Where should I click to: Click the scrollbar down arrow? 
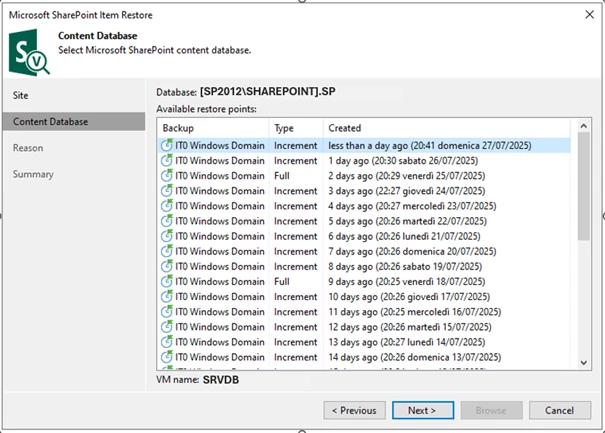(x=584, y=363)
